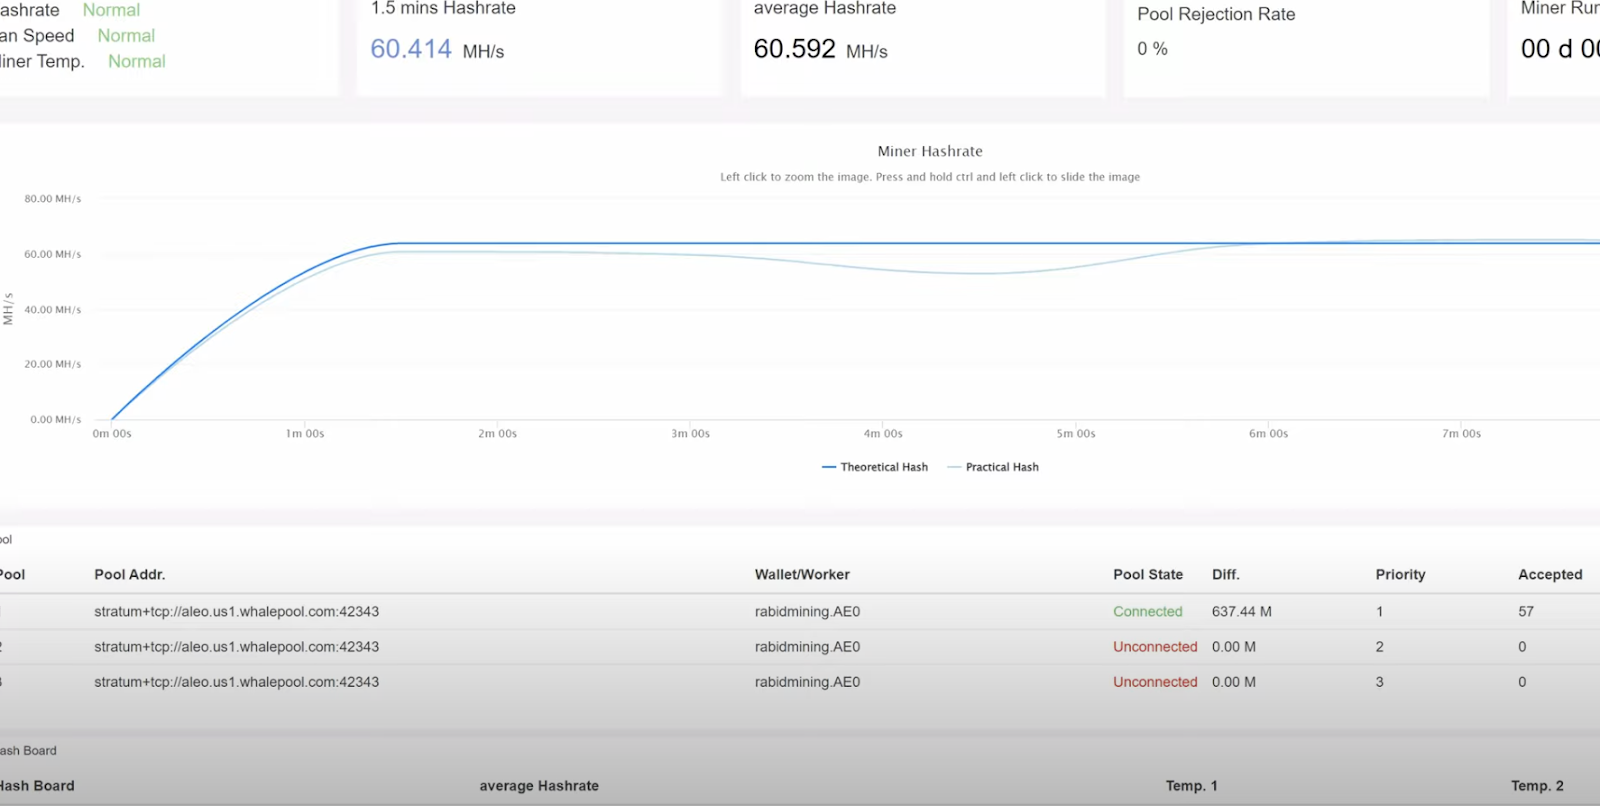Click the Connected status in first pool row
Image resolution: width=1600 pixels, height=806 pixels.
1148,612
